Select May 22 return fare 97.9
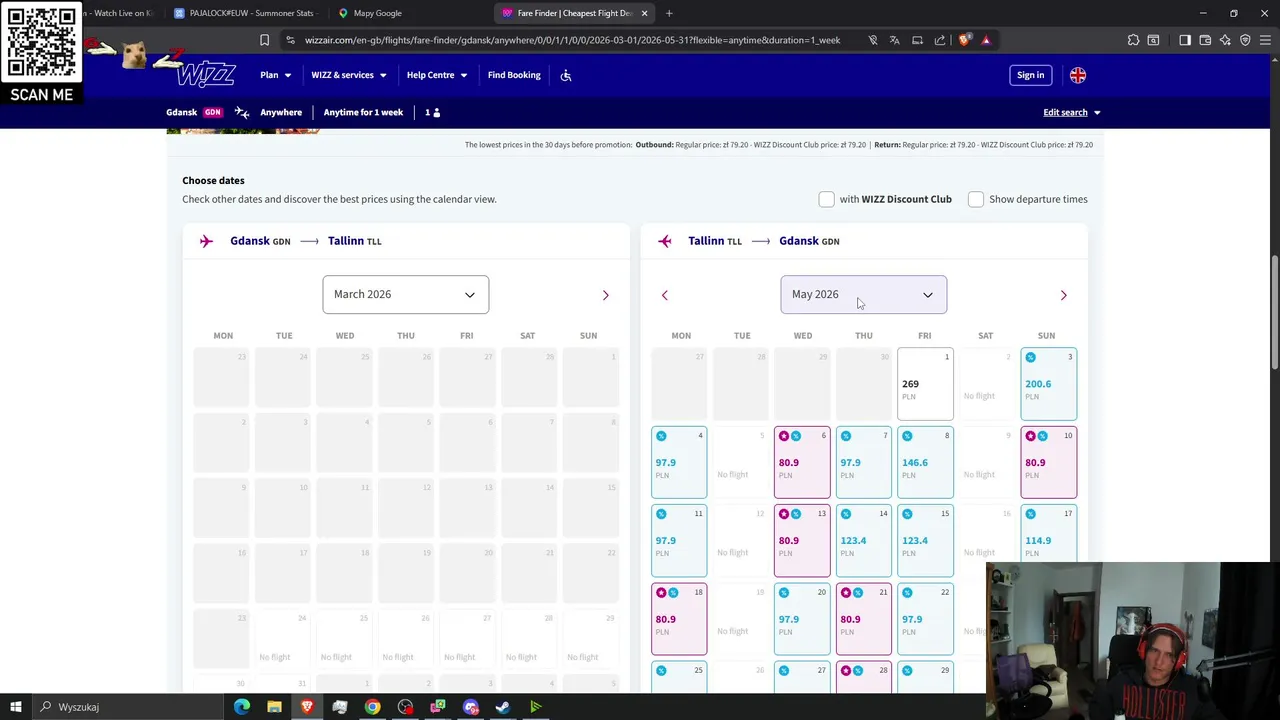 [925, 619]
